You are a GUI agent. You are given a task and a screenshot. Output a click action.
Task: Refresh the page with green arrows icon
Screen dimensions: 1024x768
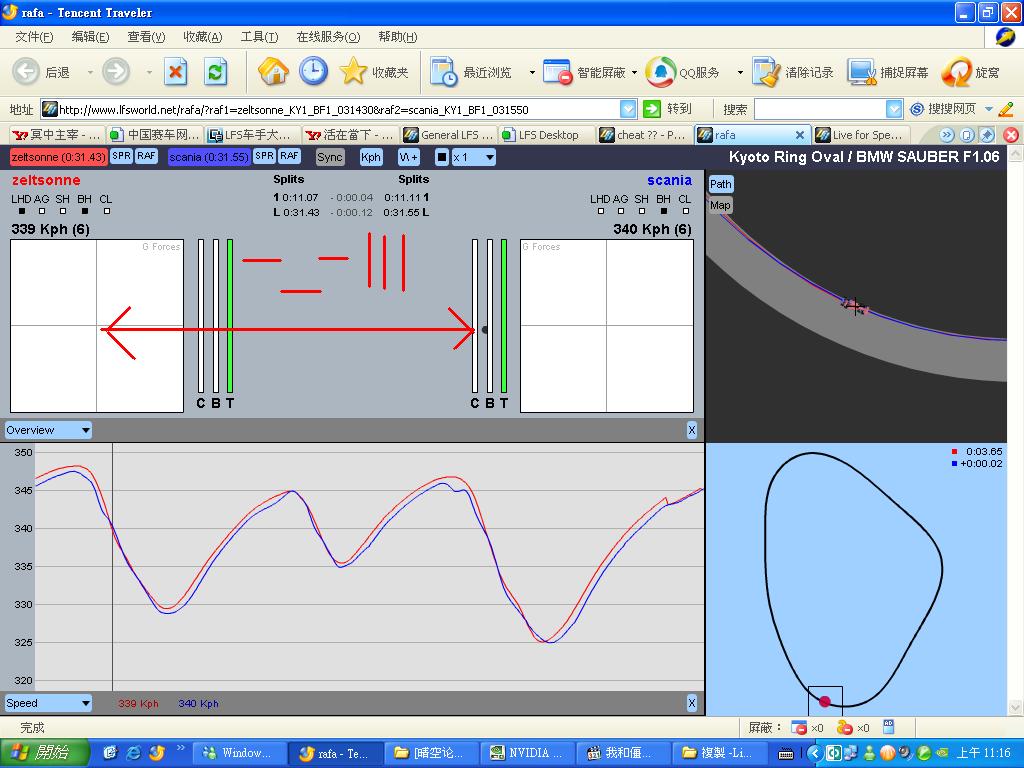point(215,72)
